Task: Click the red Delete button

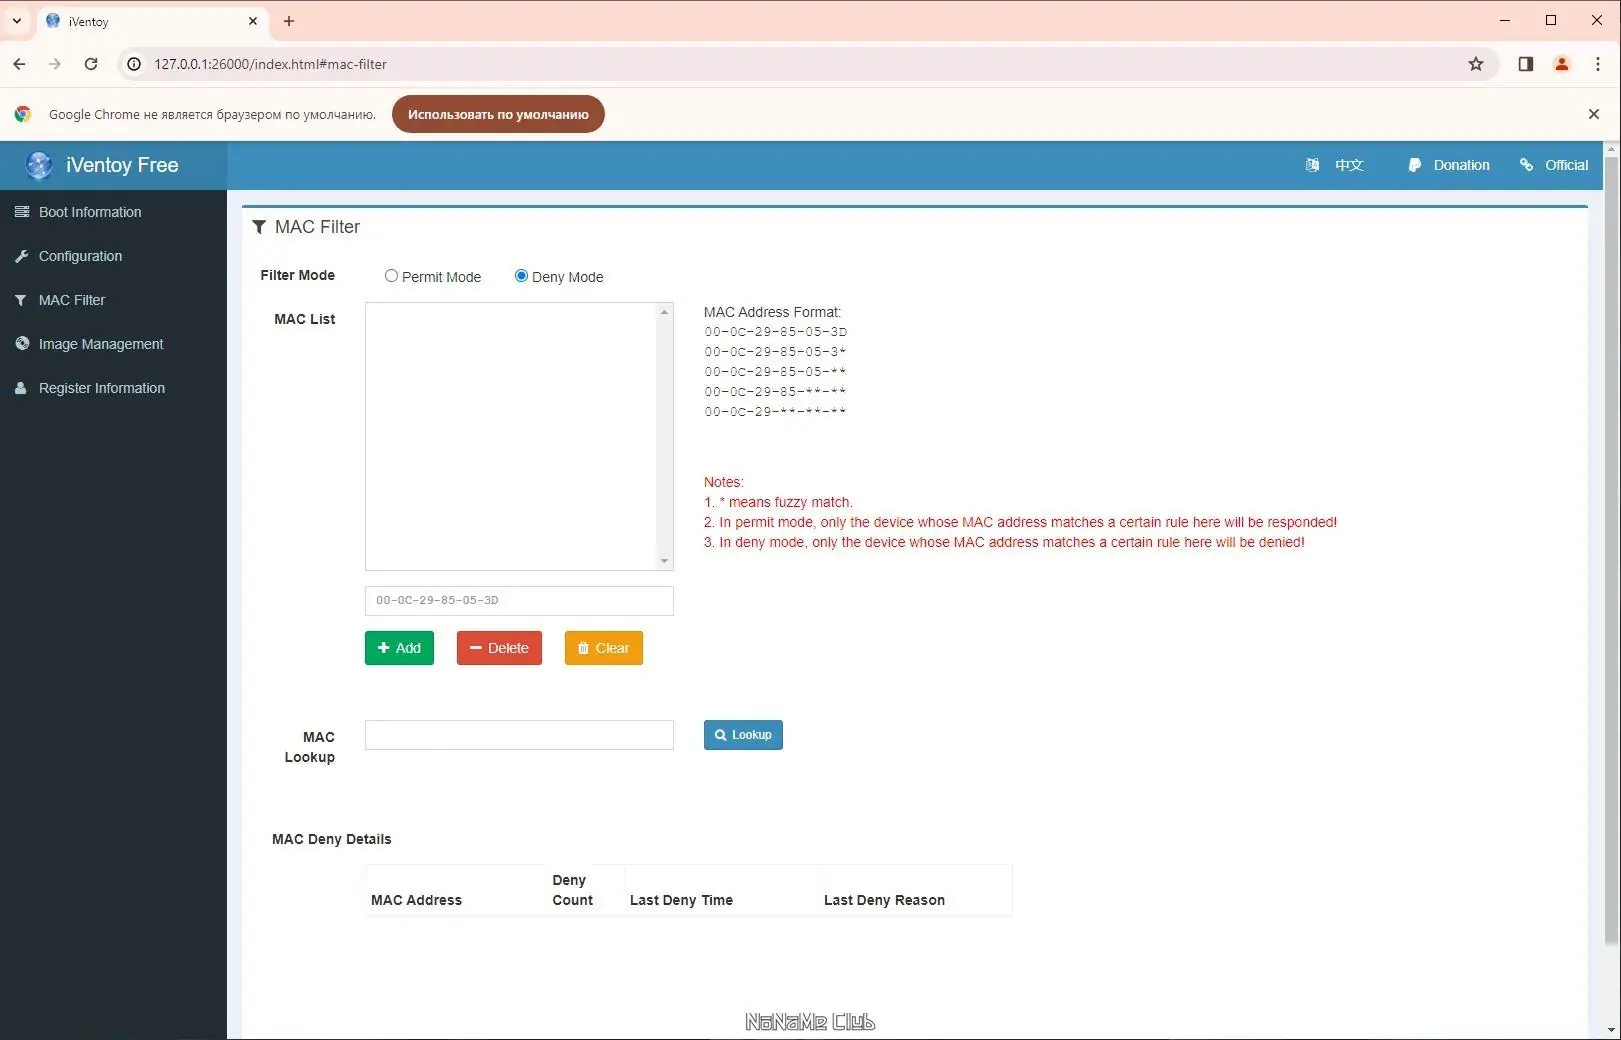Action: [499, 648]
